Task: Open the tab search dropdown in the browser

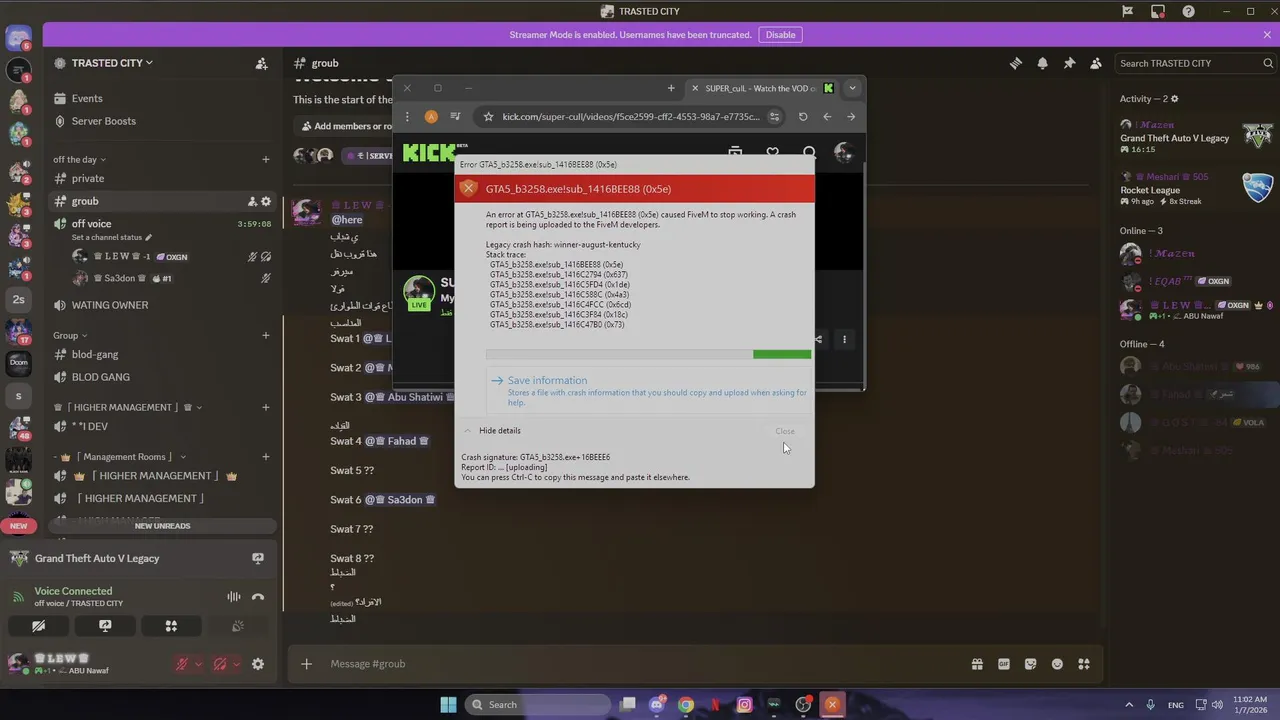Action: [x=852, y=88]
